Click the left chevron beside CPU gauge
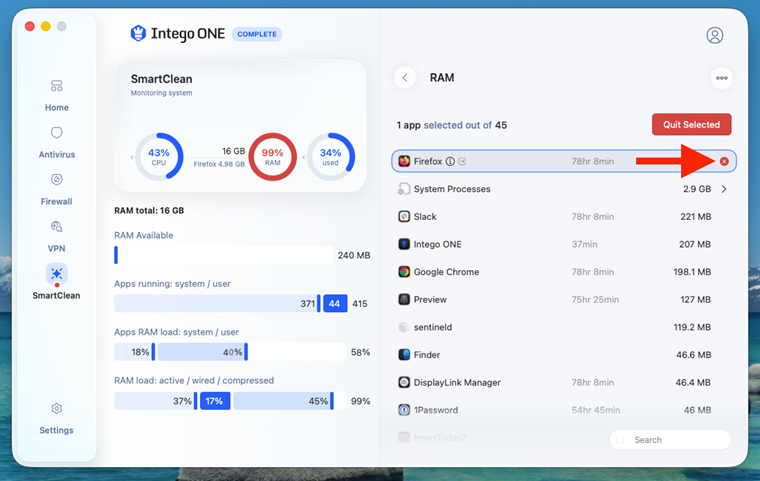Screen dimensions: 760x481 132,157
